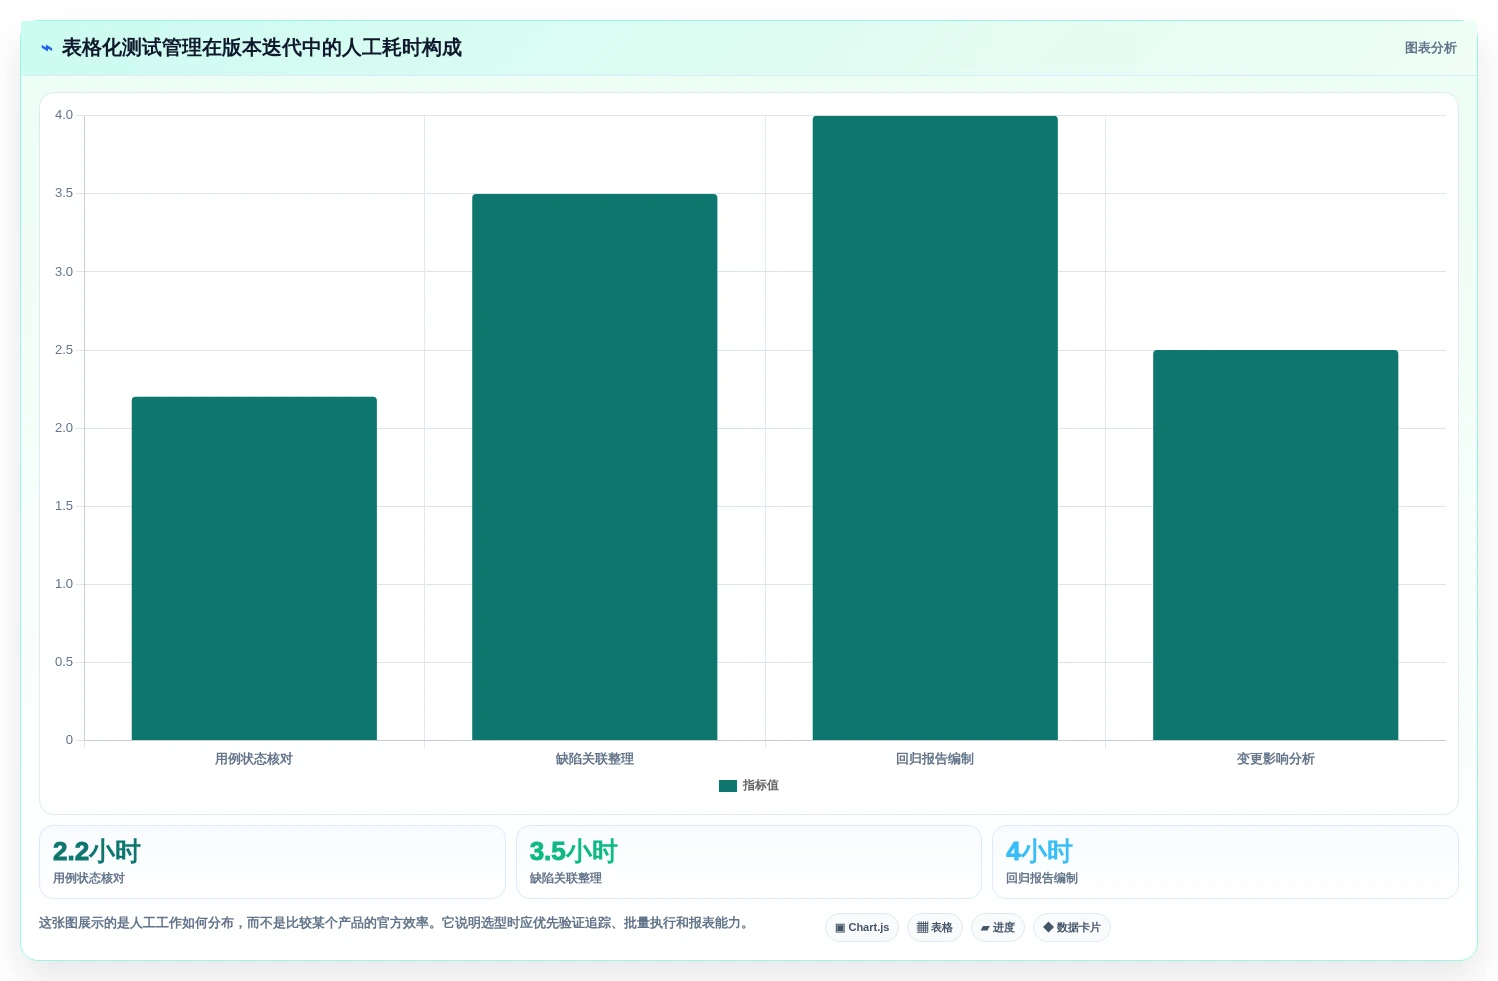Viewport: 1498px width, 981px height.
Task: Select the 3.5小时 data card
Action: [749, 862]
